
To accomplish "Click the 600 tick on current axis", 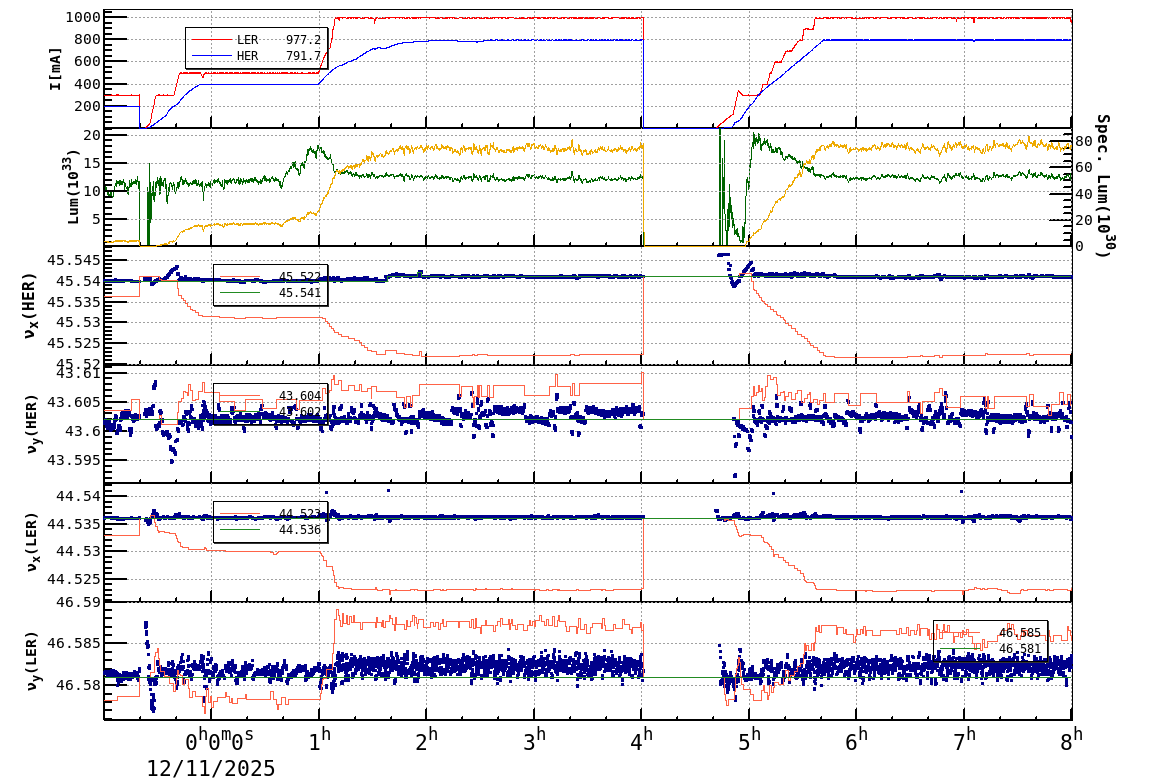I will coord(88,61).
